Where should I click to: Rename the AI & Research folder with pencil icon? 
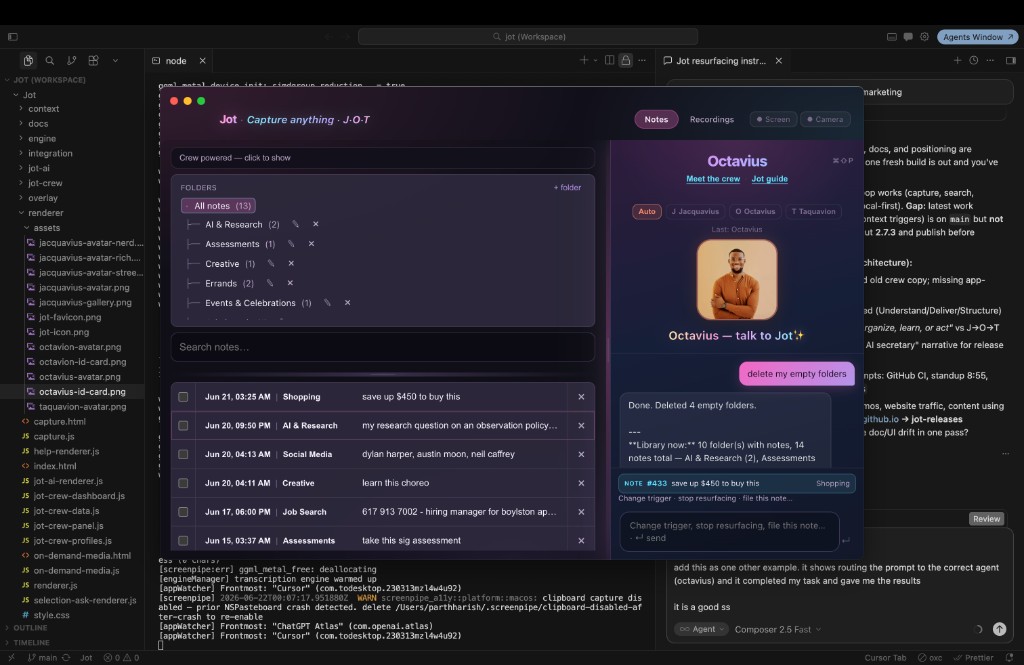click(x=295, y=224)
